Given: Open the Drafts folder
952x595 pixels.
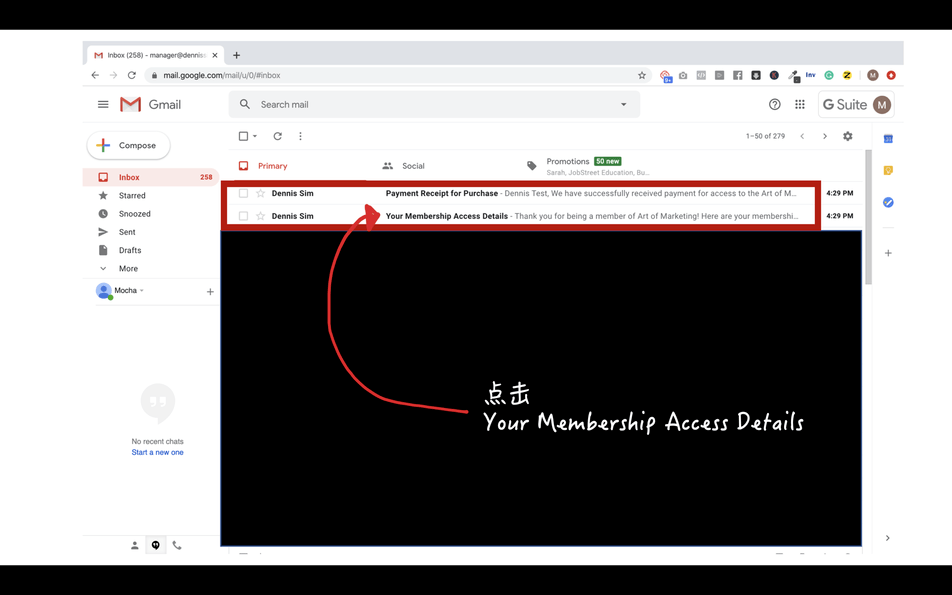Looking at the screenshot, I should click(x=151, y=250).
